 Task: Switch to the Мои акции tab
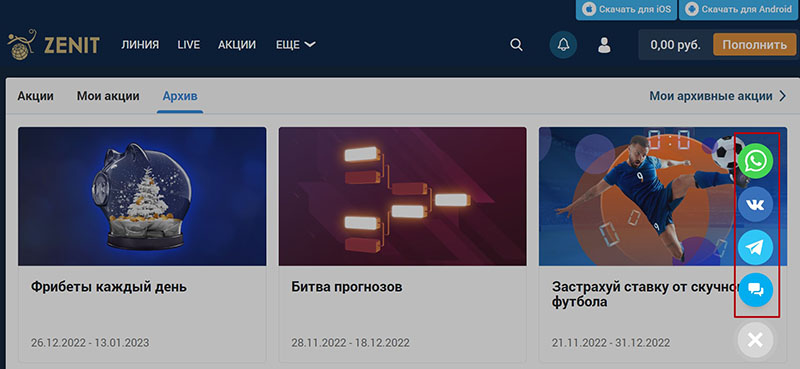(x=108, y=96)
